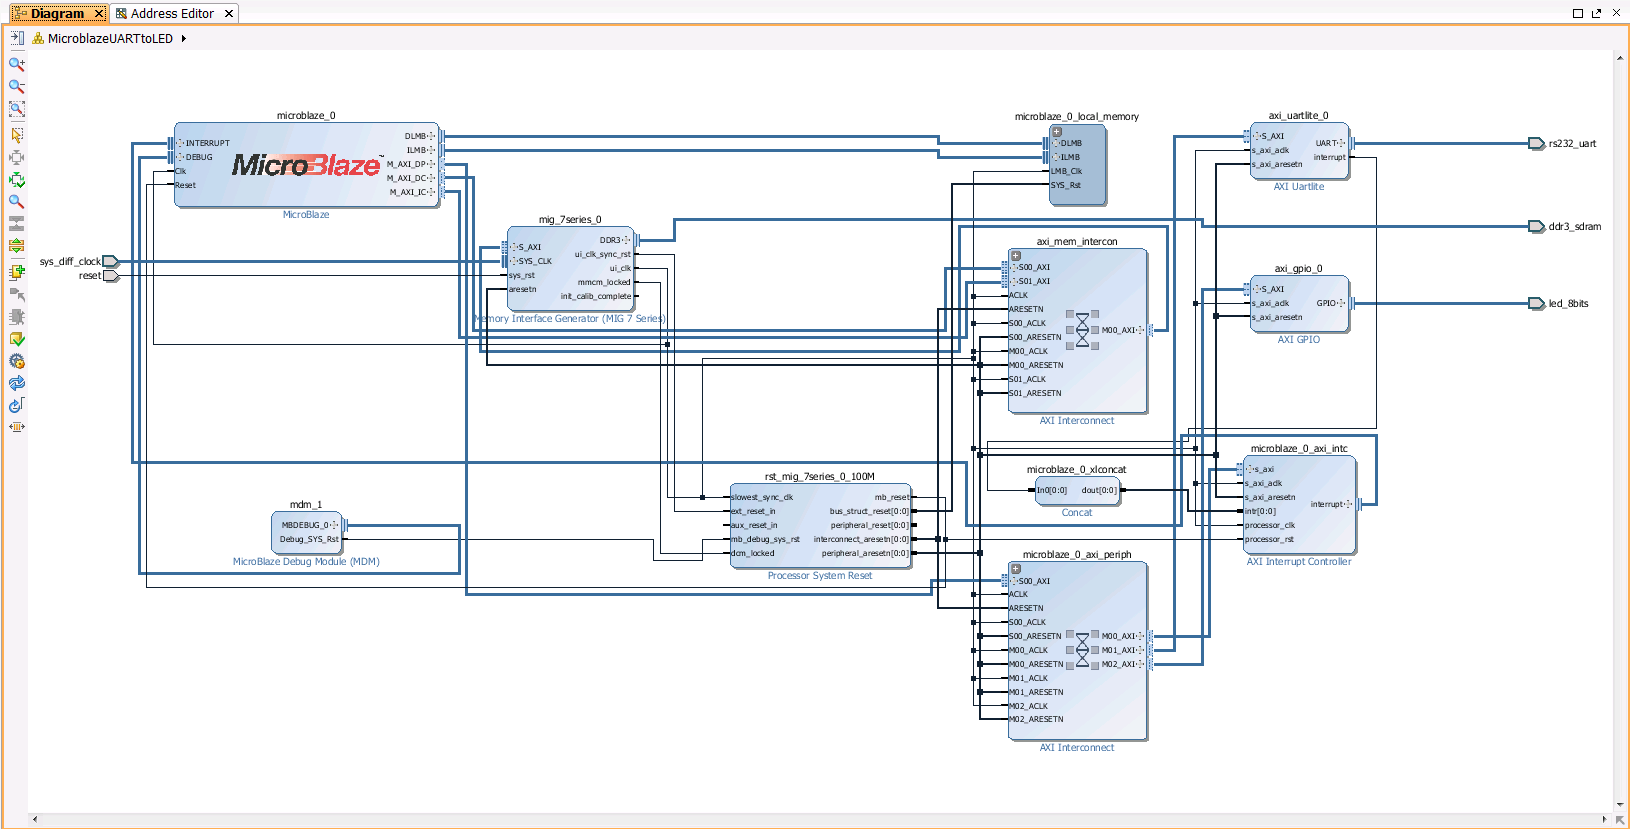Click the yellow Expand/Collapse toolbar icon
1630x829 pixels.
[16, 246]
